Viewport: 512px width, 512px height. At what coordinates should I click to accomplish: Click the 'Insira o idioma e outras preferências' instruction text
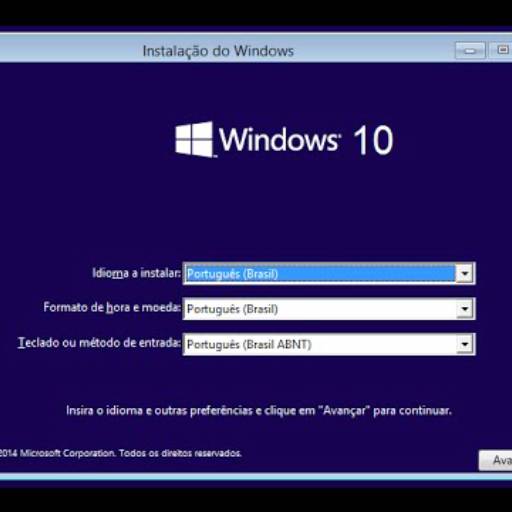pos(259,410)
